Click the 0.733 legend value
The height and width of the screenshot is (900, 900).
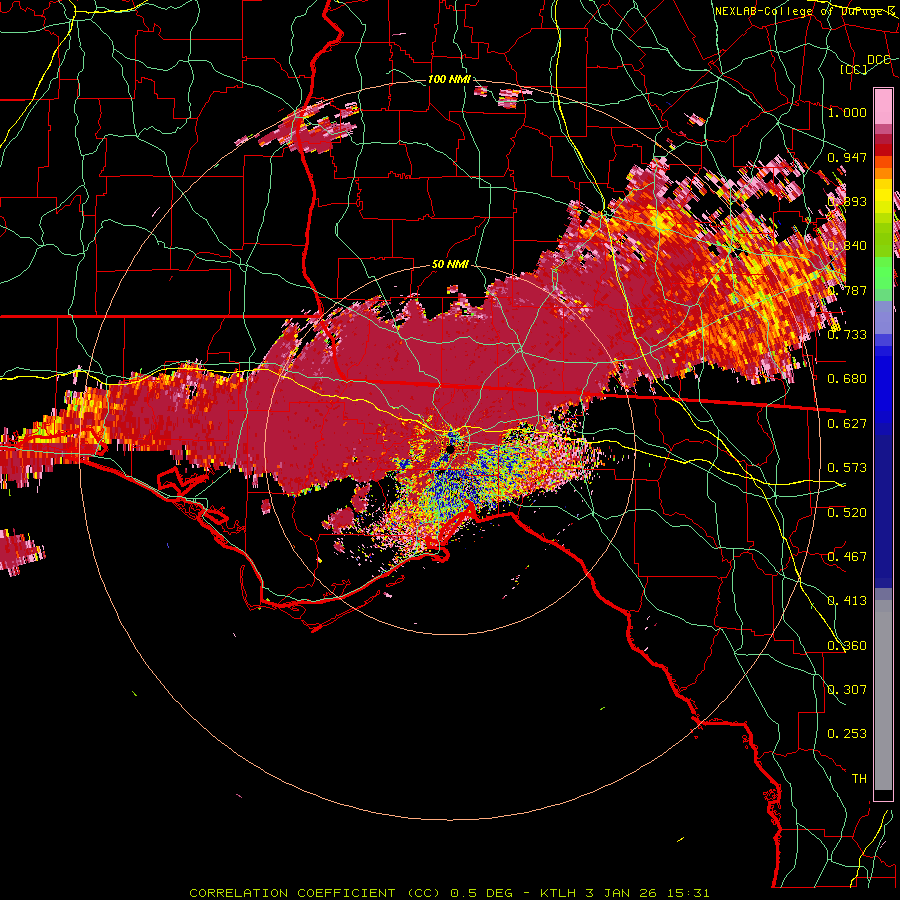coord(847,335)
